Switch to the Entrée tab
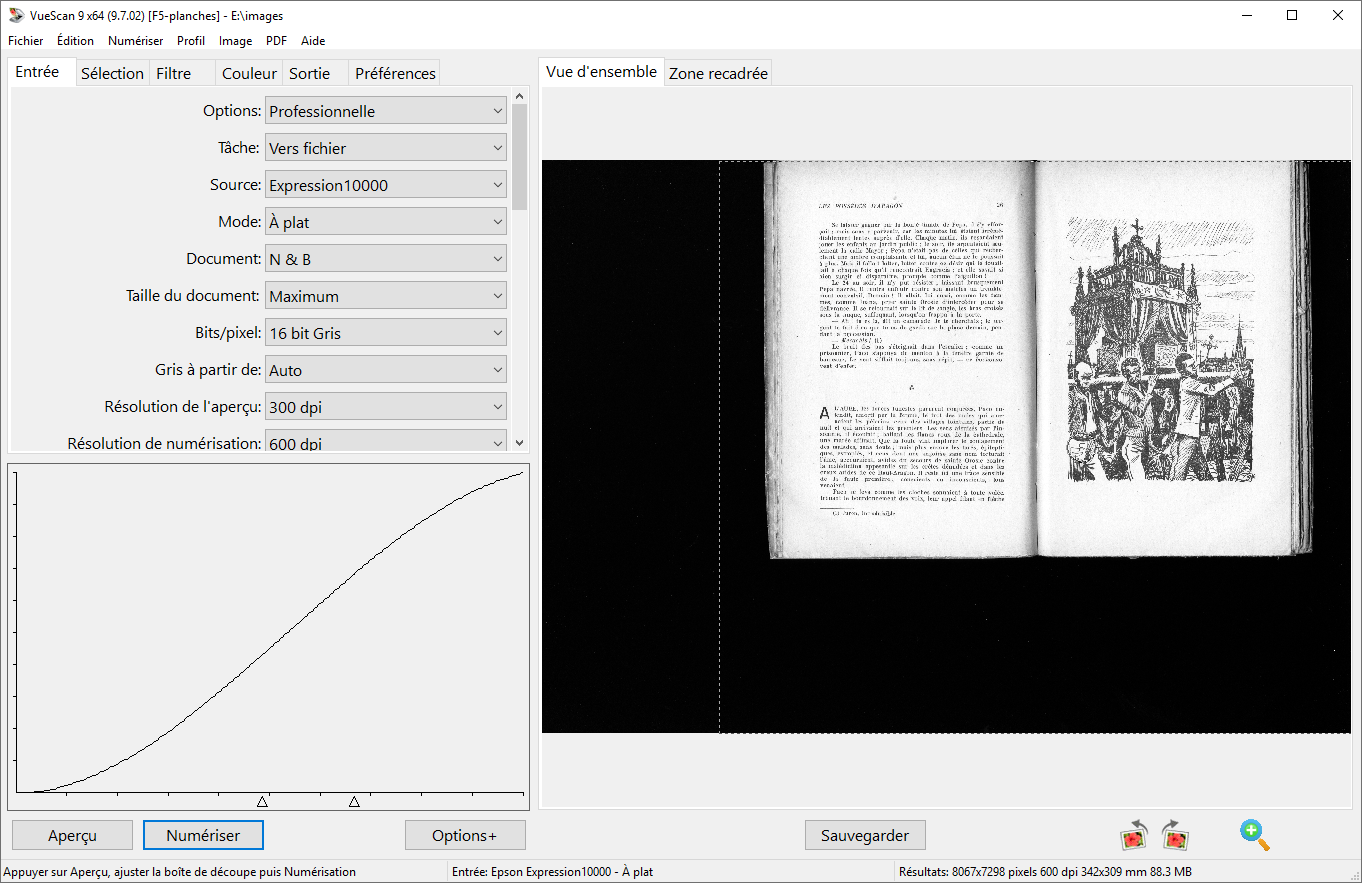The image size is (1362, 883). click(41, 72)
